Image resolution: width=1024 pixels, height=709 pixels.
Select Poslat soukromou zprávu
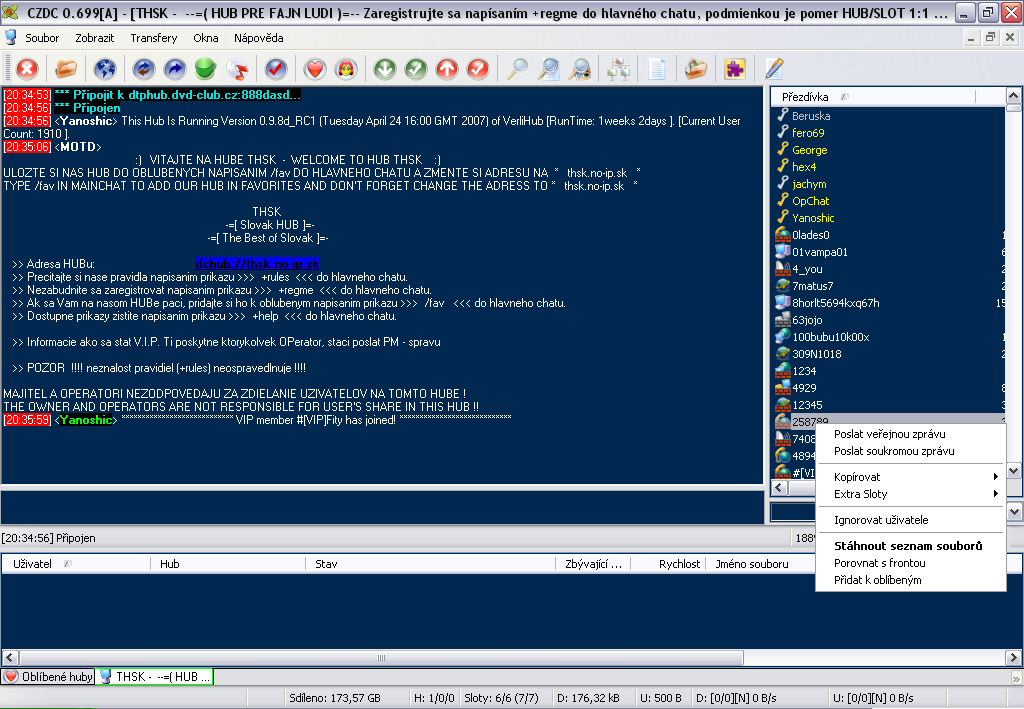click(x=894, y=451)
